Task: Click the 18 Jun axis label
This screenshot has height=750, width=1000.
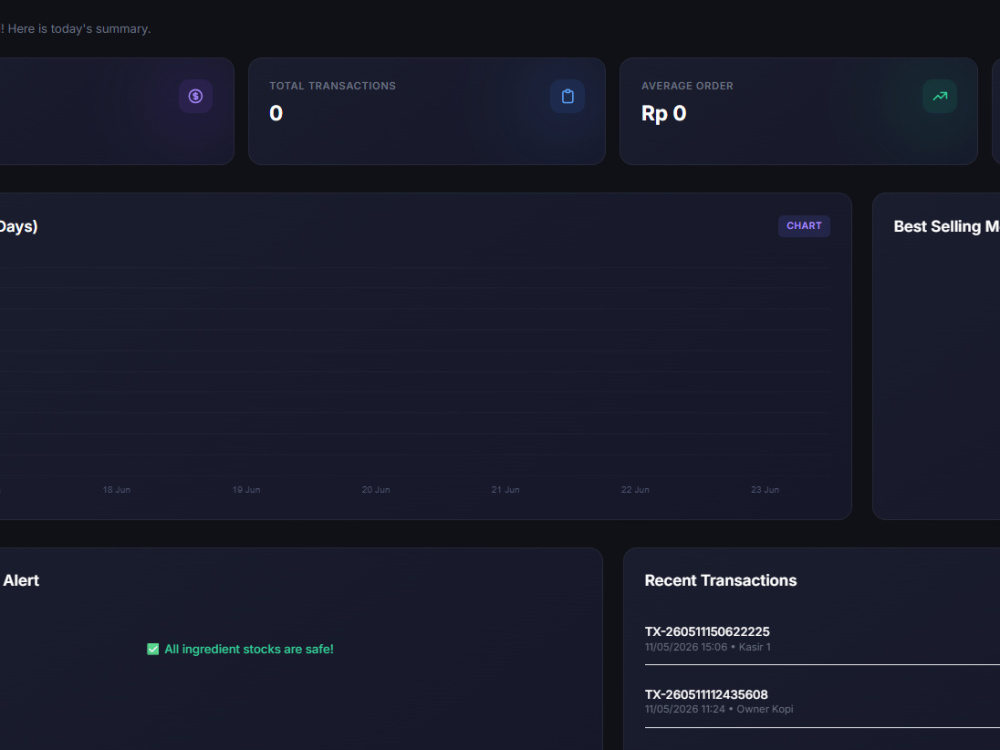Action: point(117,490)
